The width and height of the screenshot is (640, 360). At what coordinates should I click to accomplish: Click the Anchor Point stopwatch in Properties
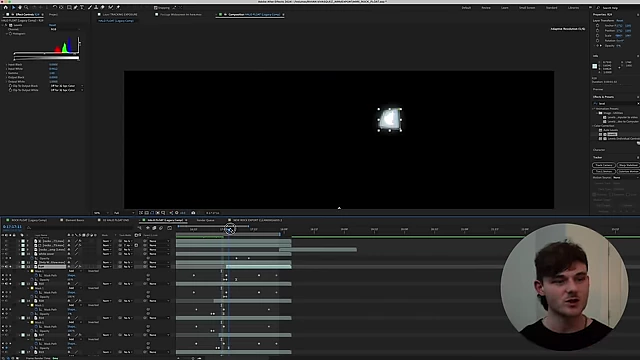(x=598, y=25)
